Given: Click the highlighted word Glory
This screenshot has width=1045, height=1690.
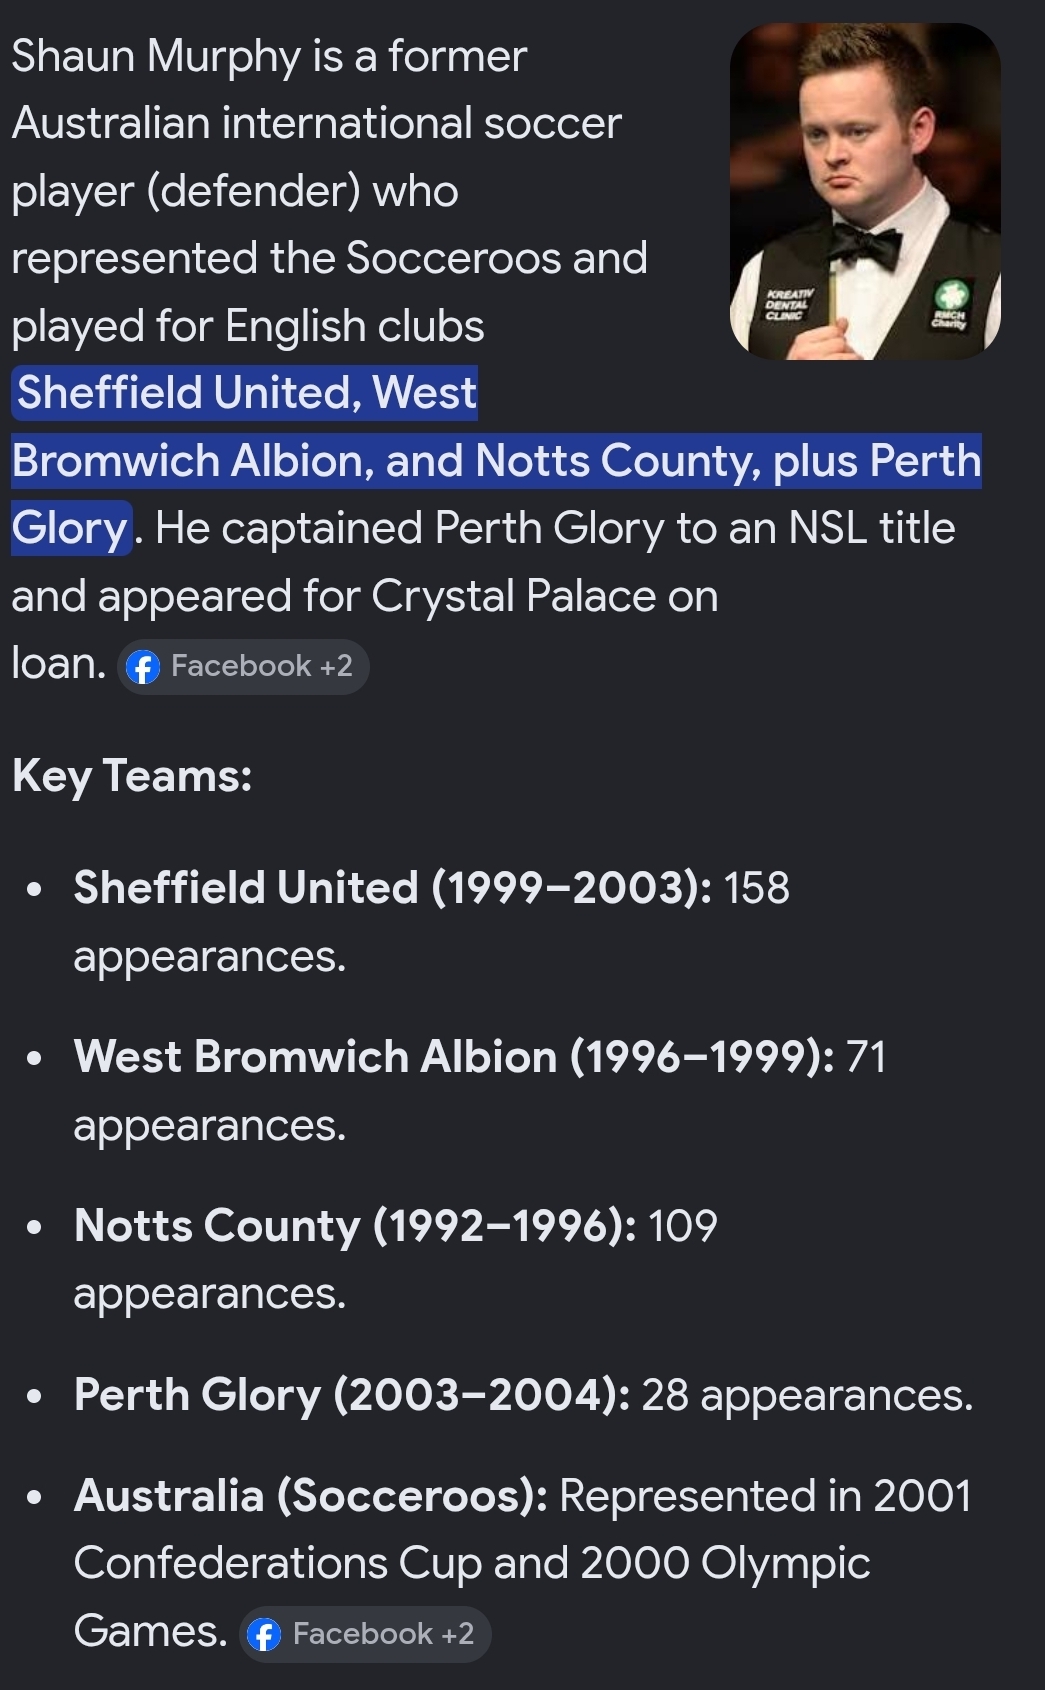Looking at the screenshot, I should (x=71, y=528).
